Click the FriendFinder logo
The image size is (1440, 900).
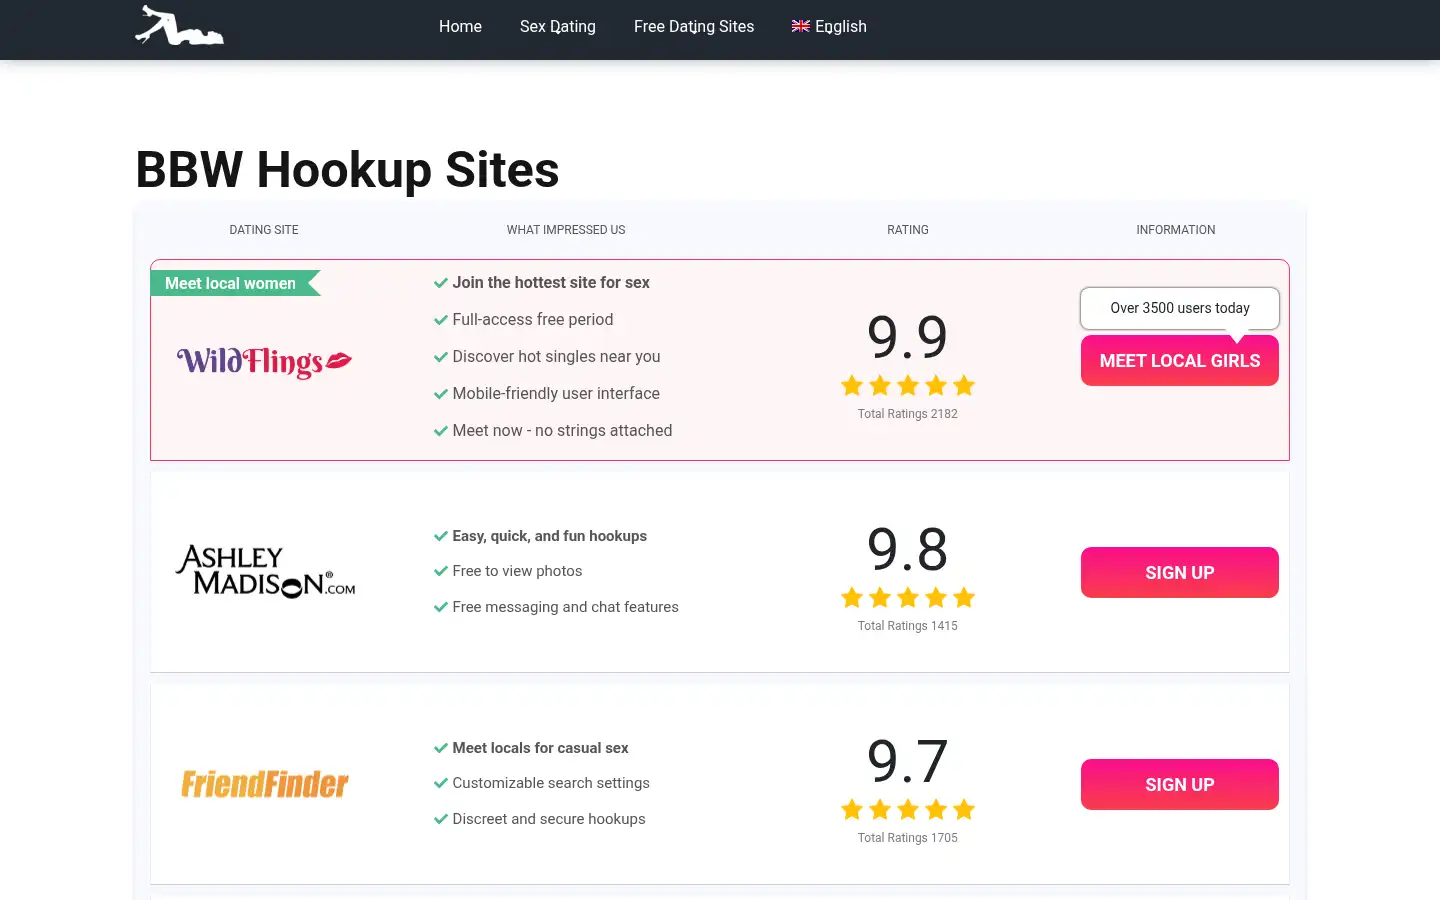265,784
